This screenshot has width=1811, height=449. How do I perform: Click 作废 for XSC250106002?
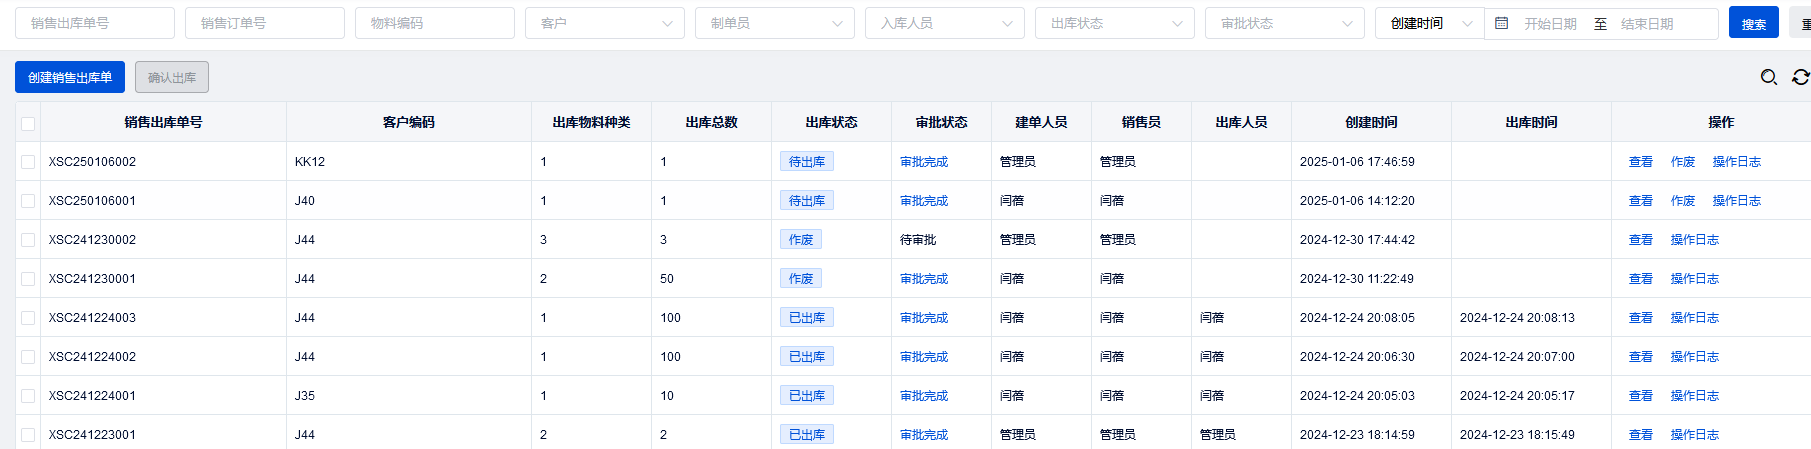1683,162
